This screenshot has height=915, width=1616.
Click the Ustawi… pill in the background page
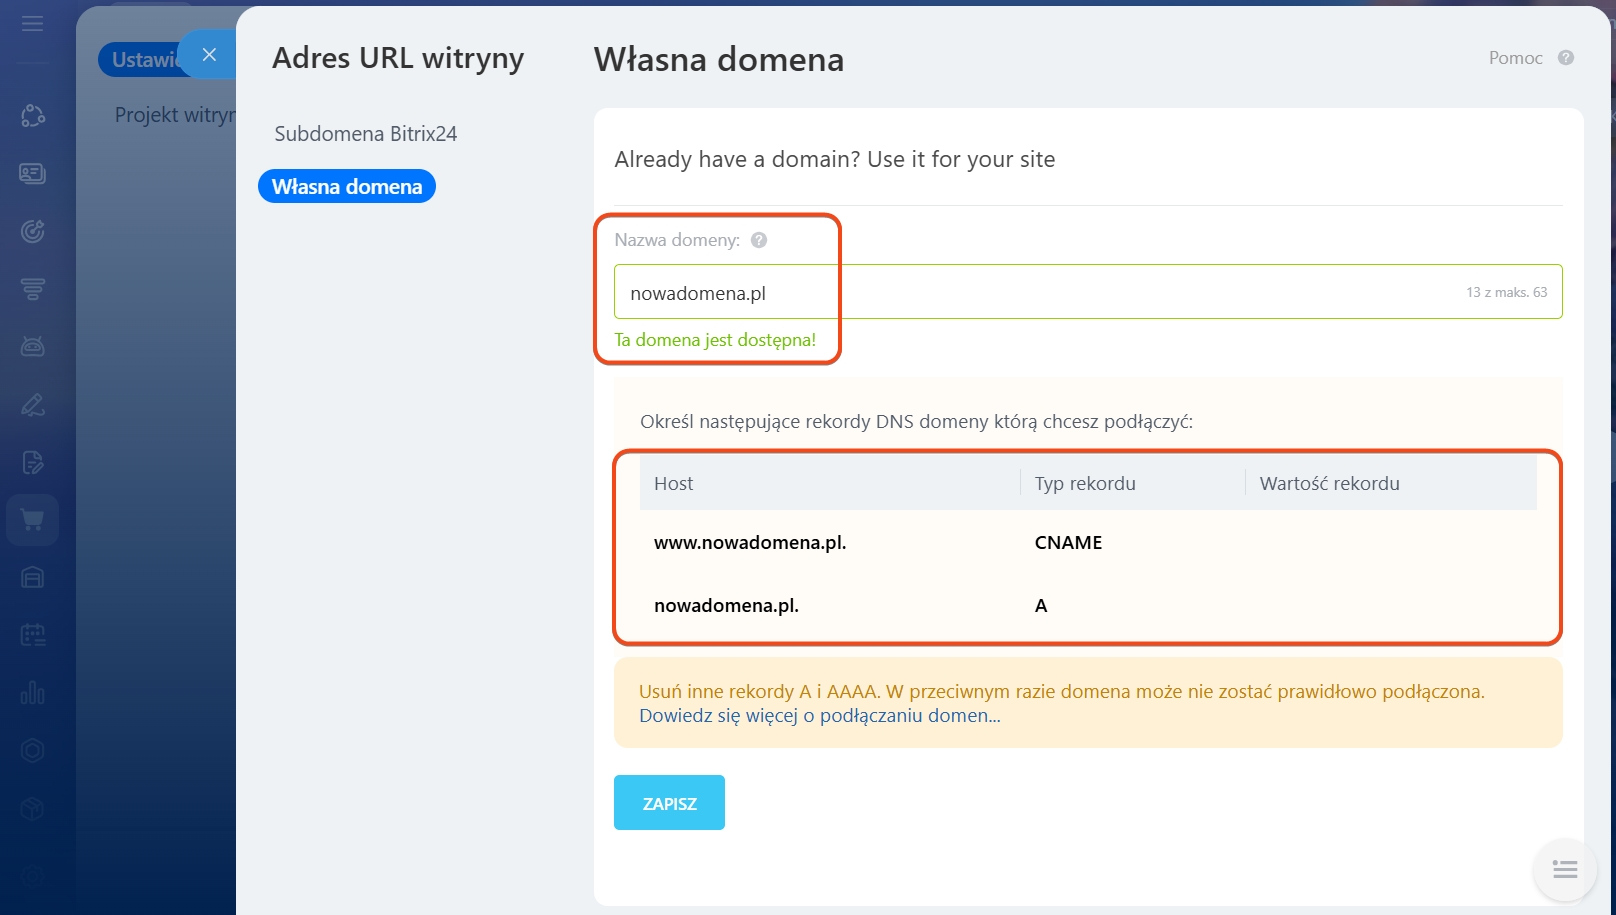(x=145, y=60)
